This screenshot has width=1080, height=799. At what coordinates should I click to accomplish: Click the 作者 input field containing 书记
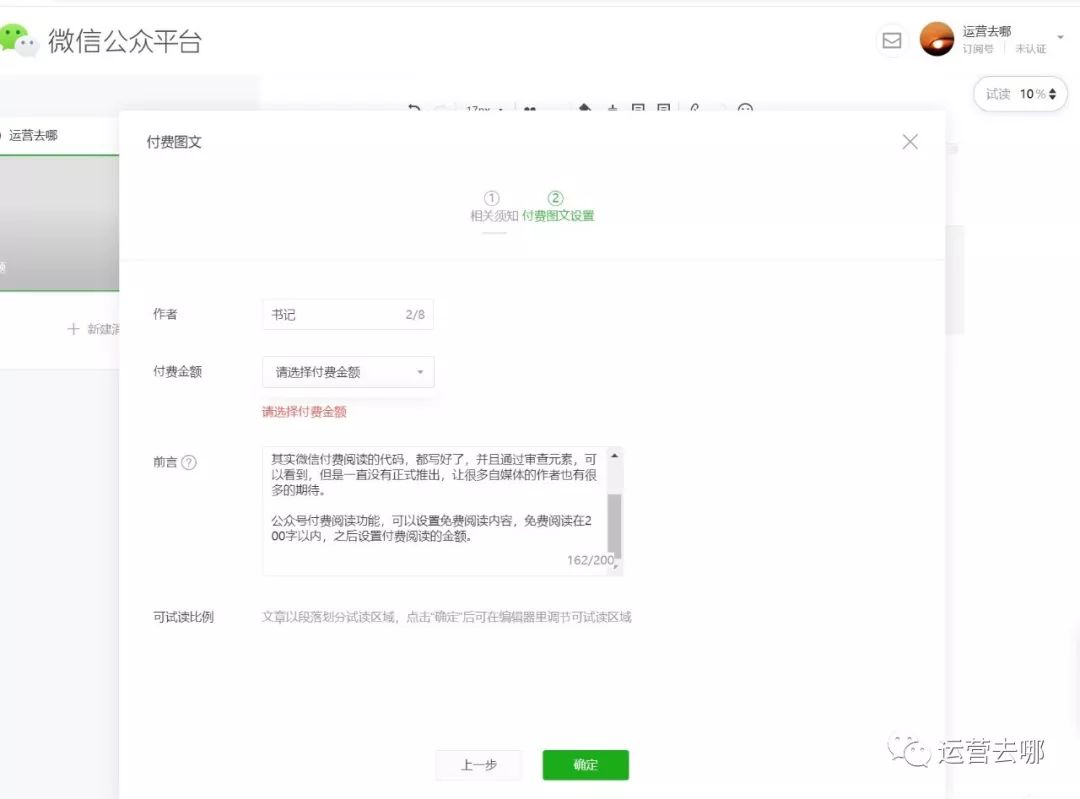(x=348, y=314)
